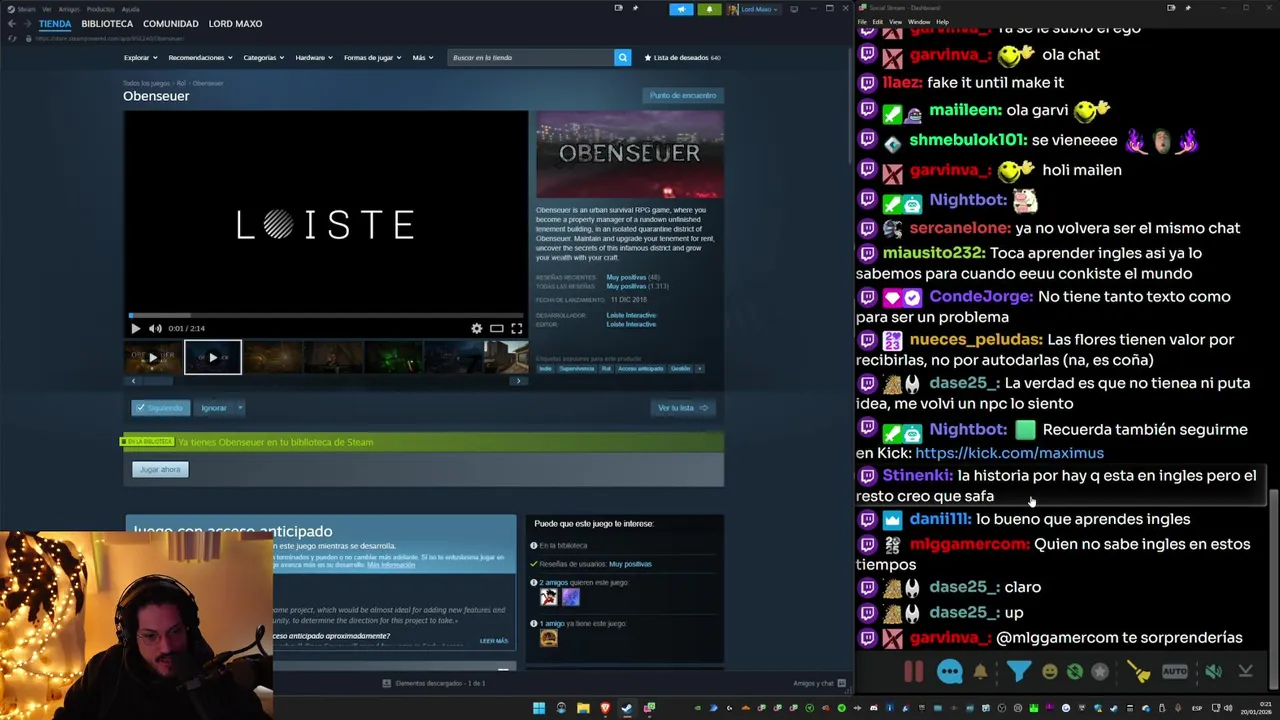Open the Ayuda menu in Steam
The height and width of the screenshot is (720, 1280).
coord(131,9)
